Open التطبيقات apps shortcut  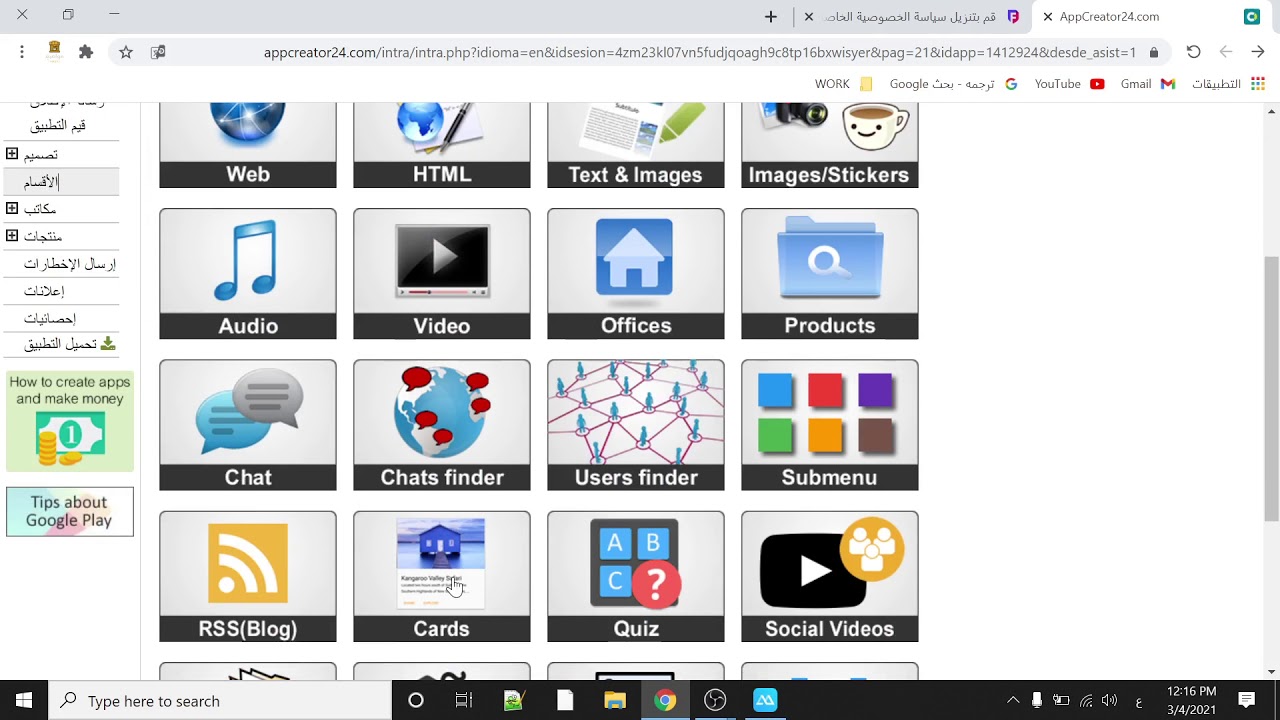pos(1228,84)
